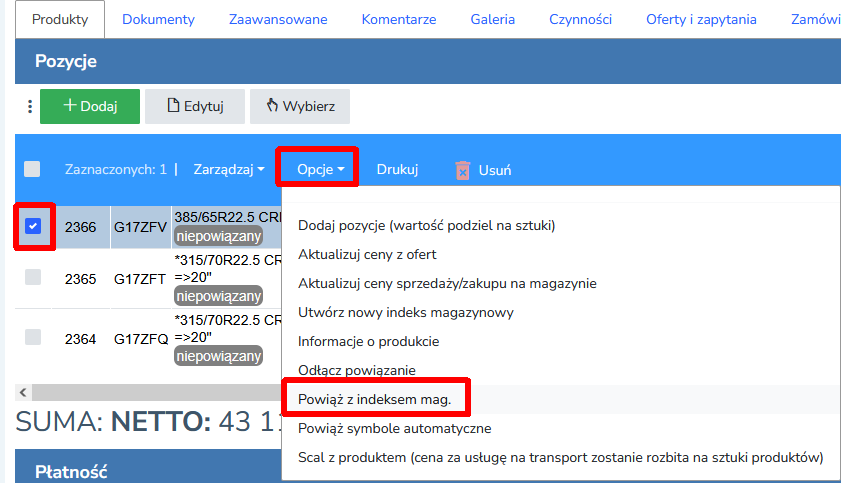Click the horizontal scrollbar left arrow
The height and width of the screenshot is (483, 841).
(24, 392)
